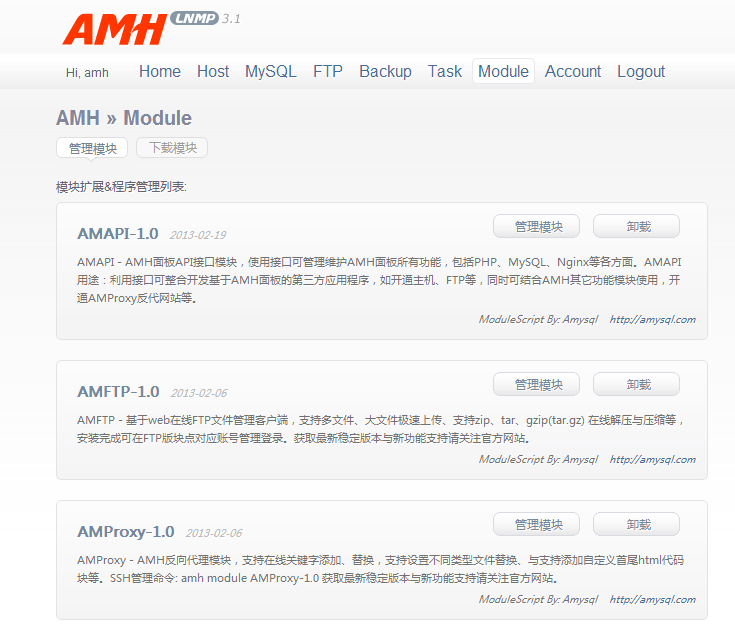Navigate to the FTP menu
This screenshot has width=735, height=628.
(328, 72)
